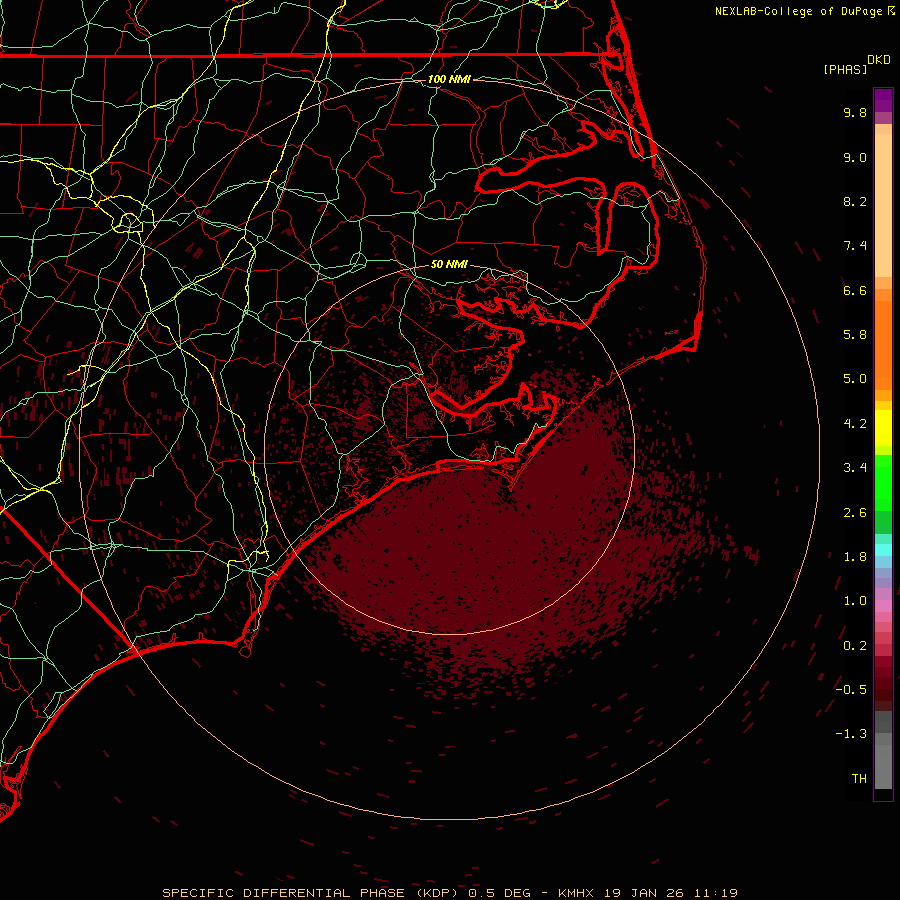Click the 100 NMI range ring label
This screenshot has width=900, height=900.
click(x=449, y=79)
